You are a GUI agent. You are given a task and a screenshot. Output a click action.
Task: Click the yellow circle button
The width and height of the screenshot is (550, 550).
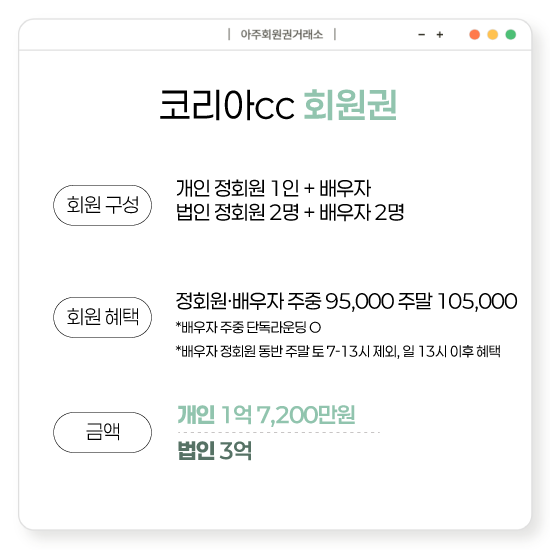pyautogui.click(x=492, y=35)
